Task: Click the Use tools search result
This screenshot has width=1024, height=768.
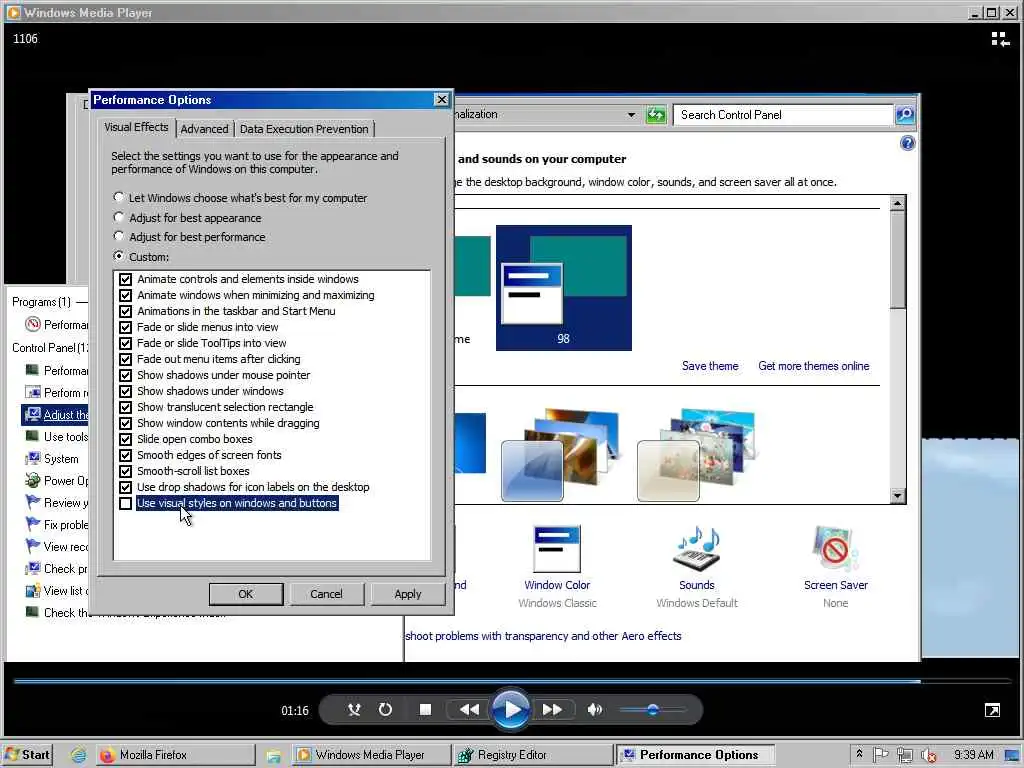Action: click(x=56, y=437)
